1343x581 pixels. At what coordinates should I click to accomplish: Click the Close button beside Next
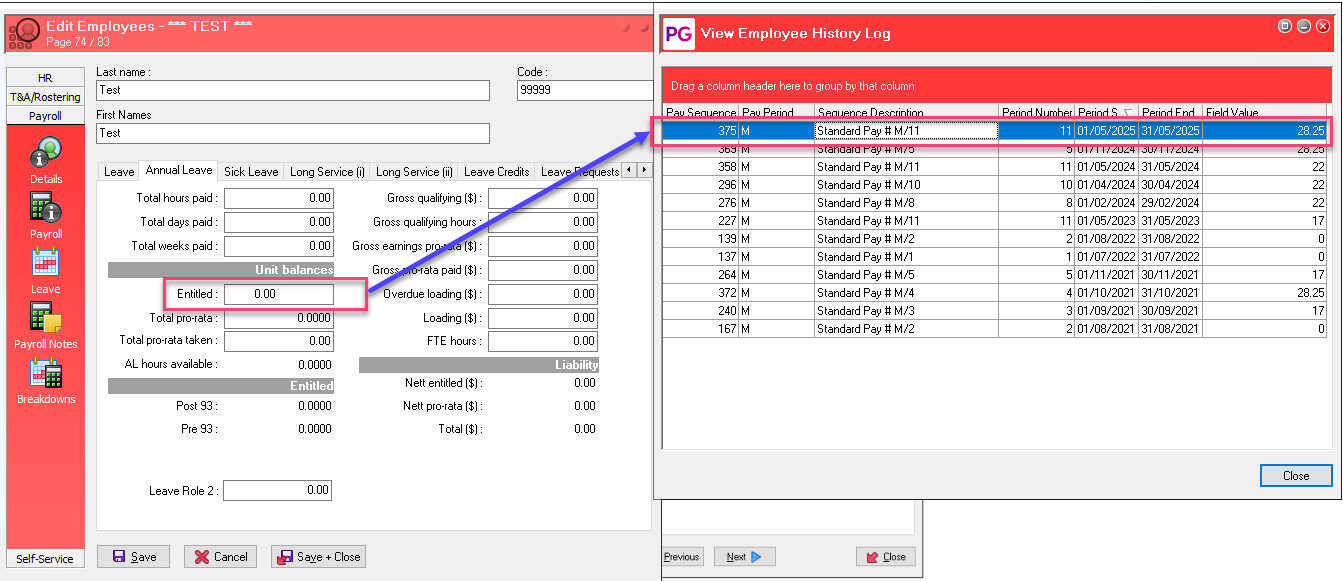[x=886, y=557]
